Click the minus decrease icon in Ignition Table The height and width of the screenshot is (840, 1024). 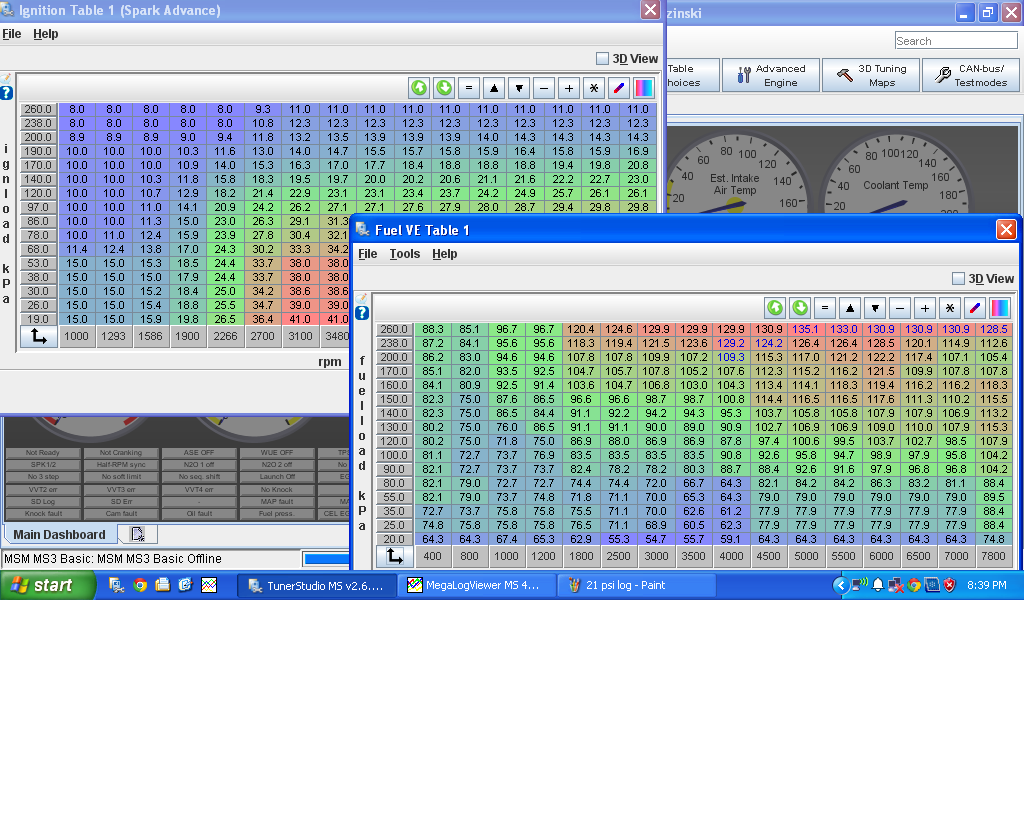coord(544,88)
